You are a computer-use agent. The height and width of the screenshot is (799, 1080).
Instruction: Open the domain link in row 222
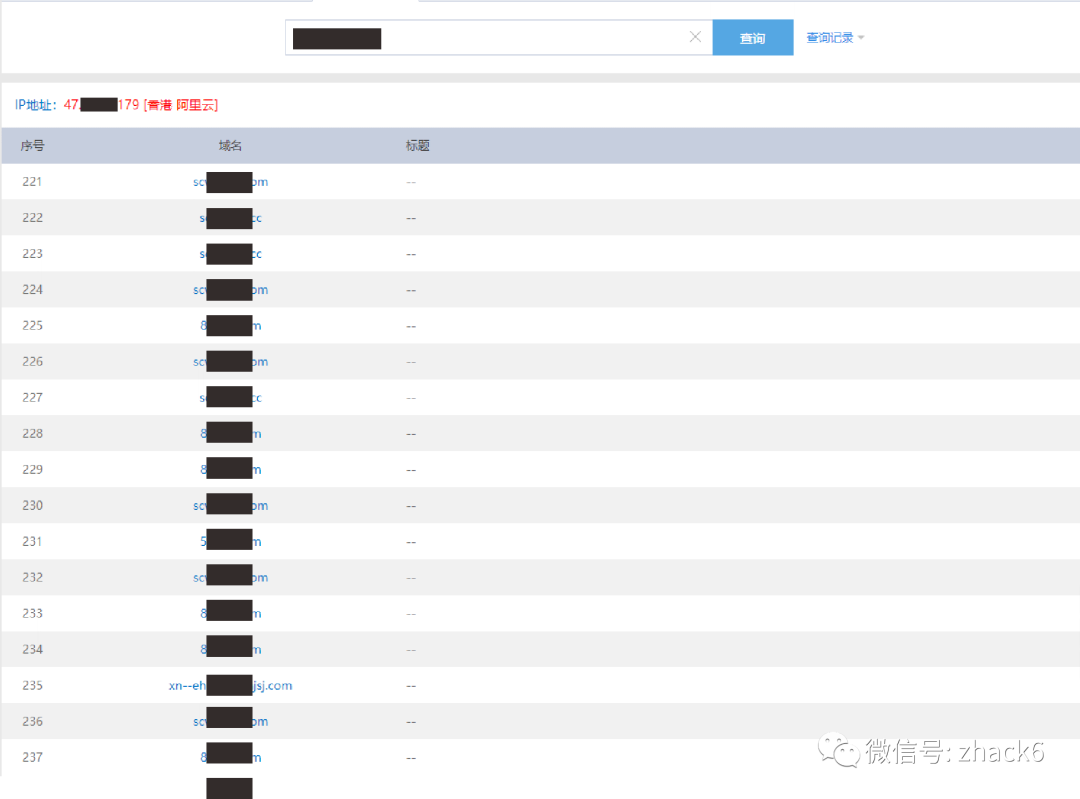tap(230, 218)
